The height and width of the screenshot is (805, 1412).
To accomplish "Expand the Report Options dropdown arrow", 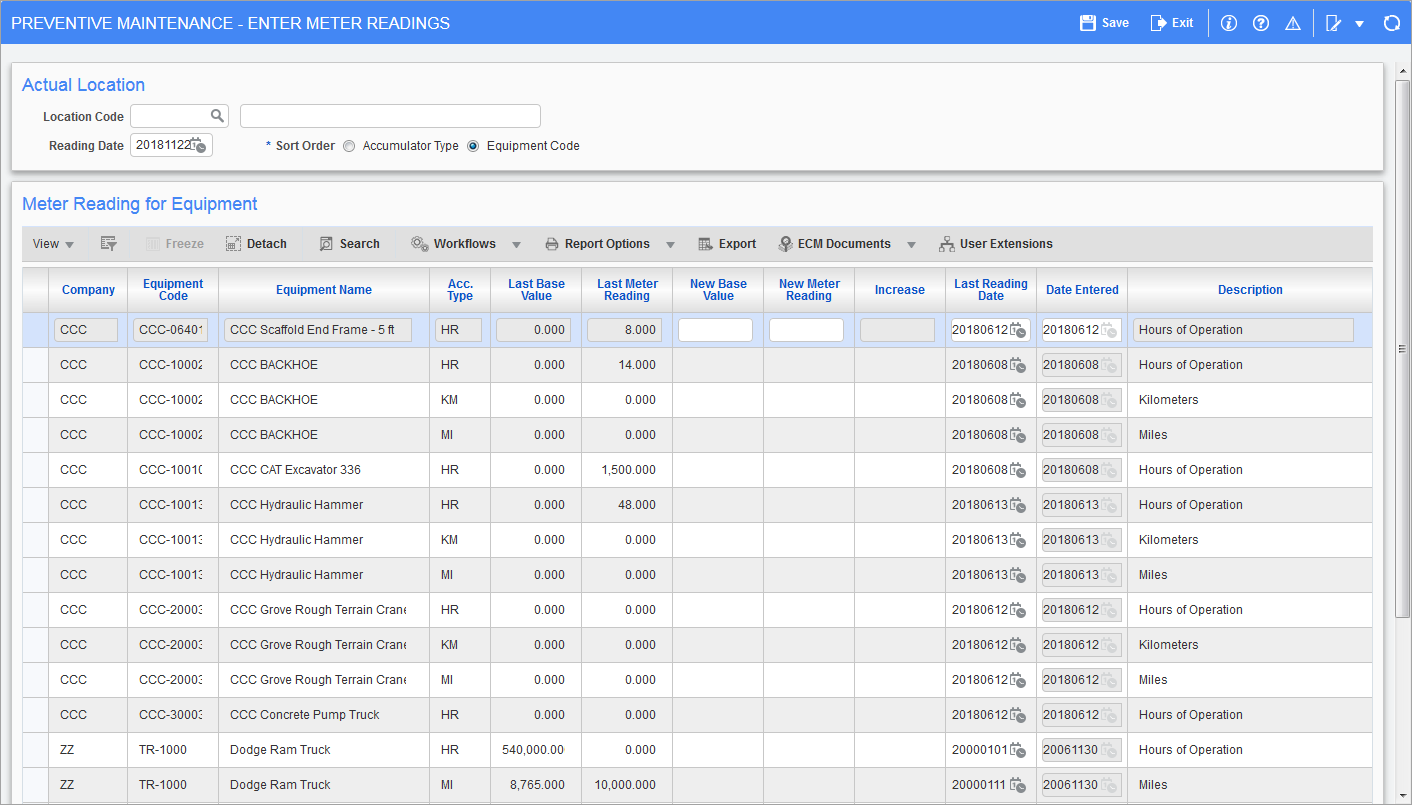I will (x=670, y=244).
